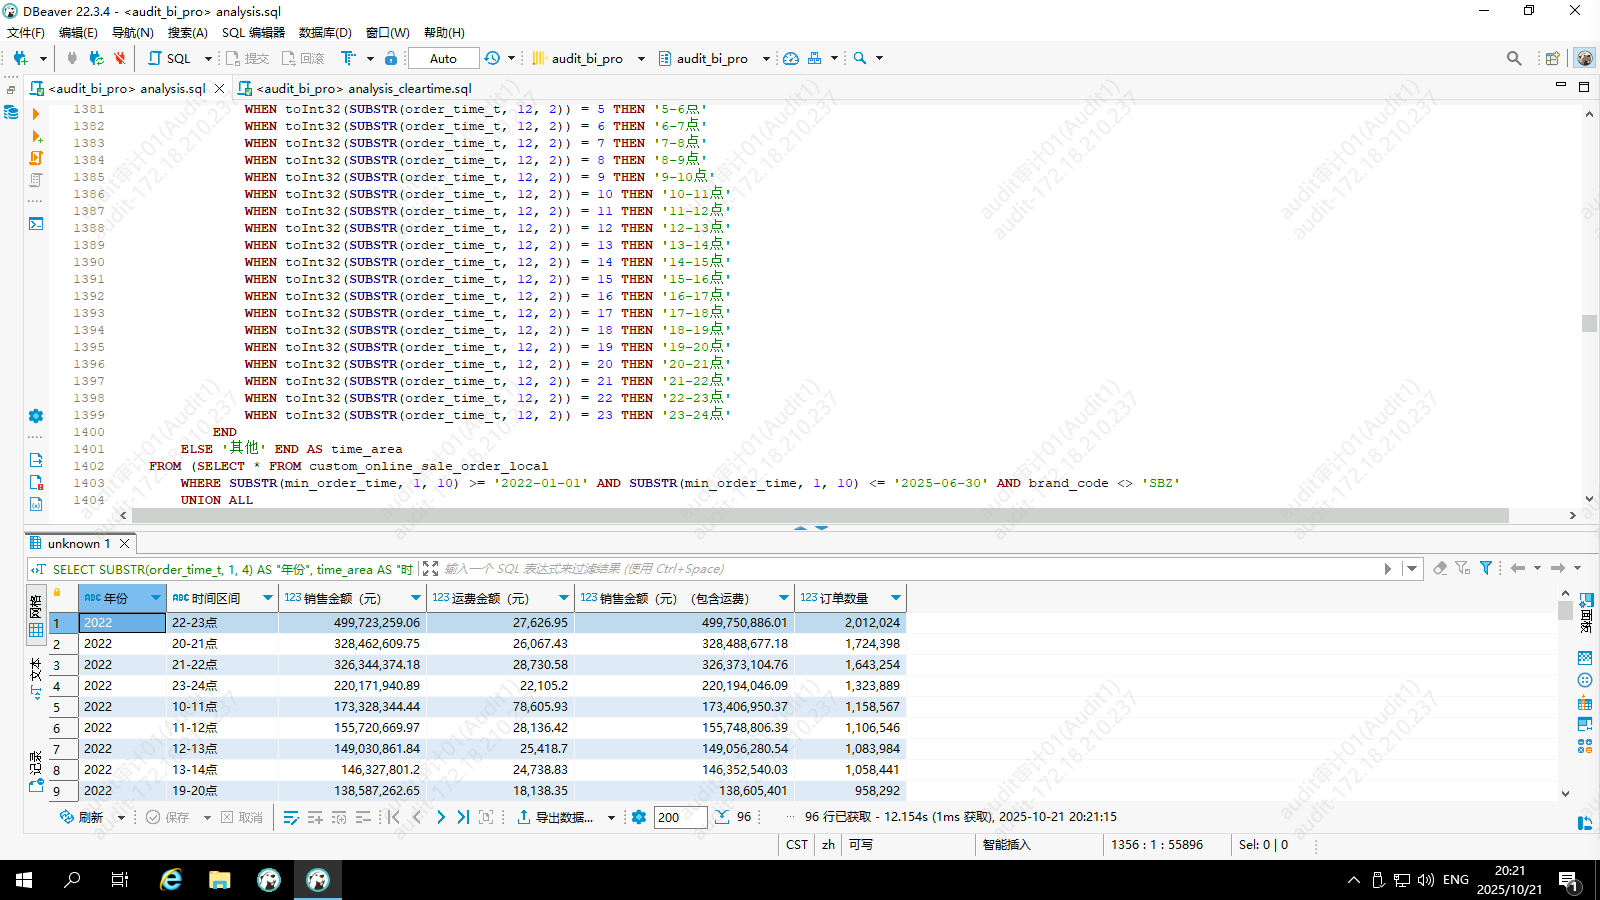Open dropdown arrow beside SQL button
Screen dimensions: 1600x900
point(208,58)
